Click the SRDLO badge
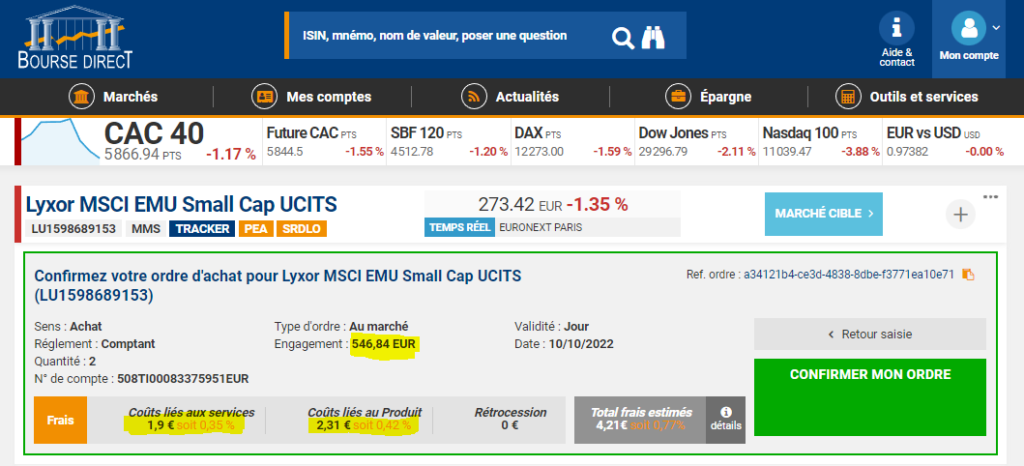Viewport: 1024px width, 466px height. pyautogui.click(x=301, y=228)
